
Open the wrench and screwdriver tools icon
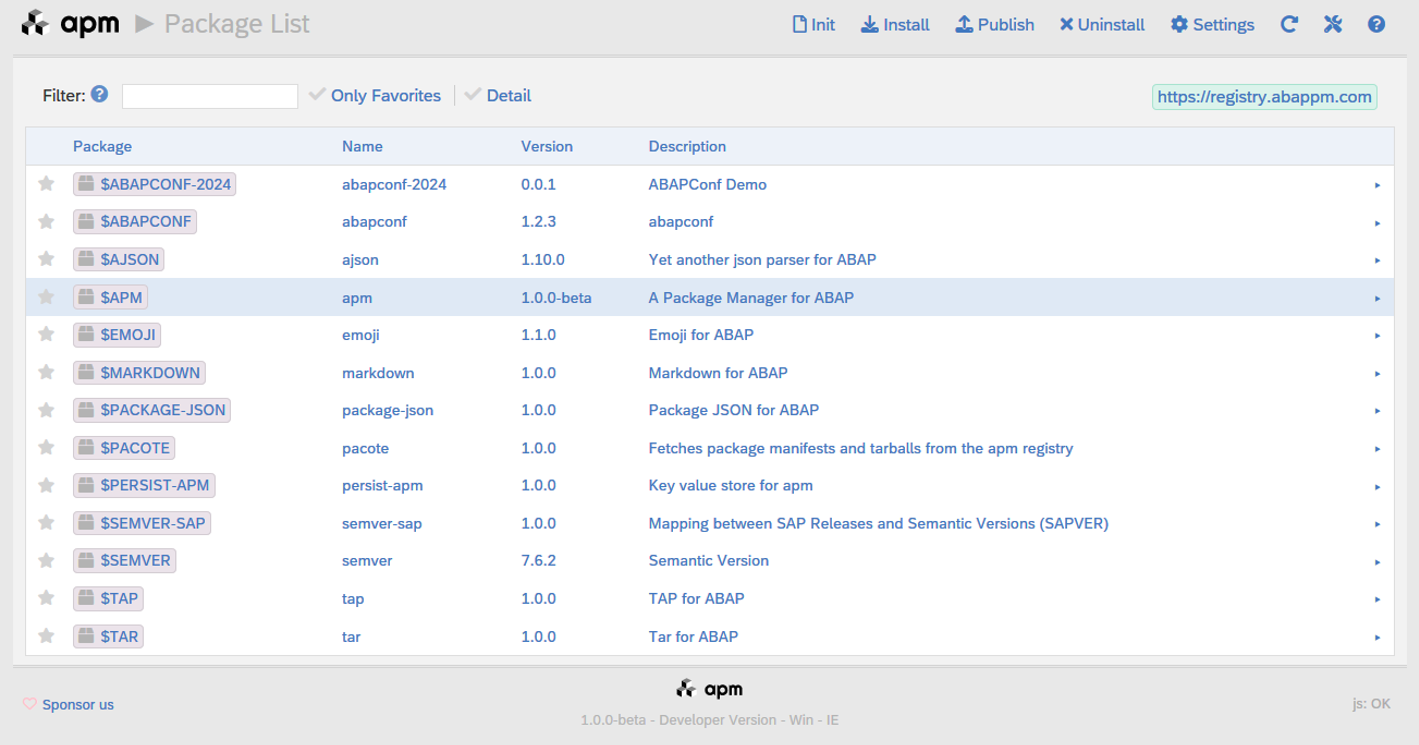point(1332,25)
